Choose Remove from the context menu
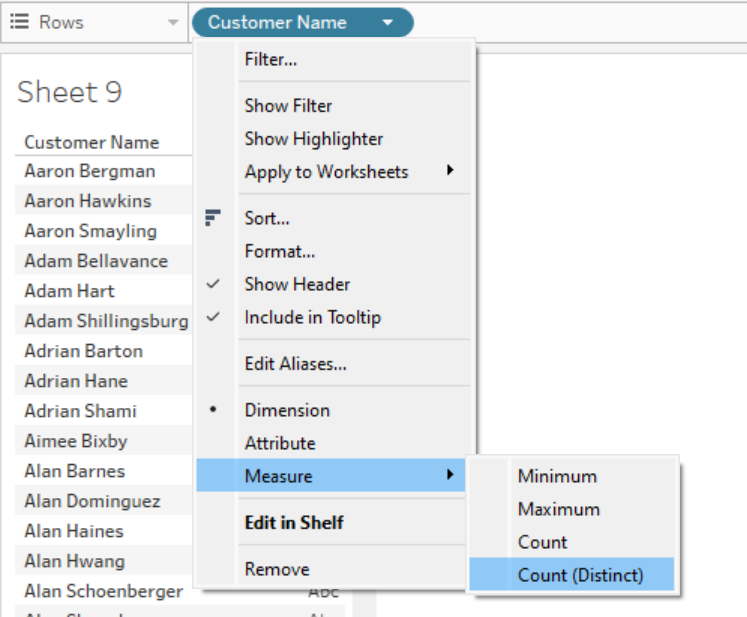This screenshot has height=617, width=747. [277, 569]
